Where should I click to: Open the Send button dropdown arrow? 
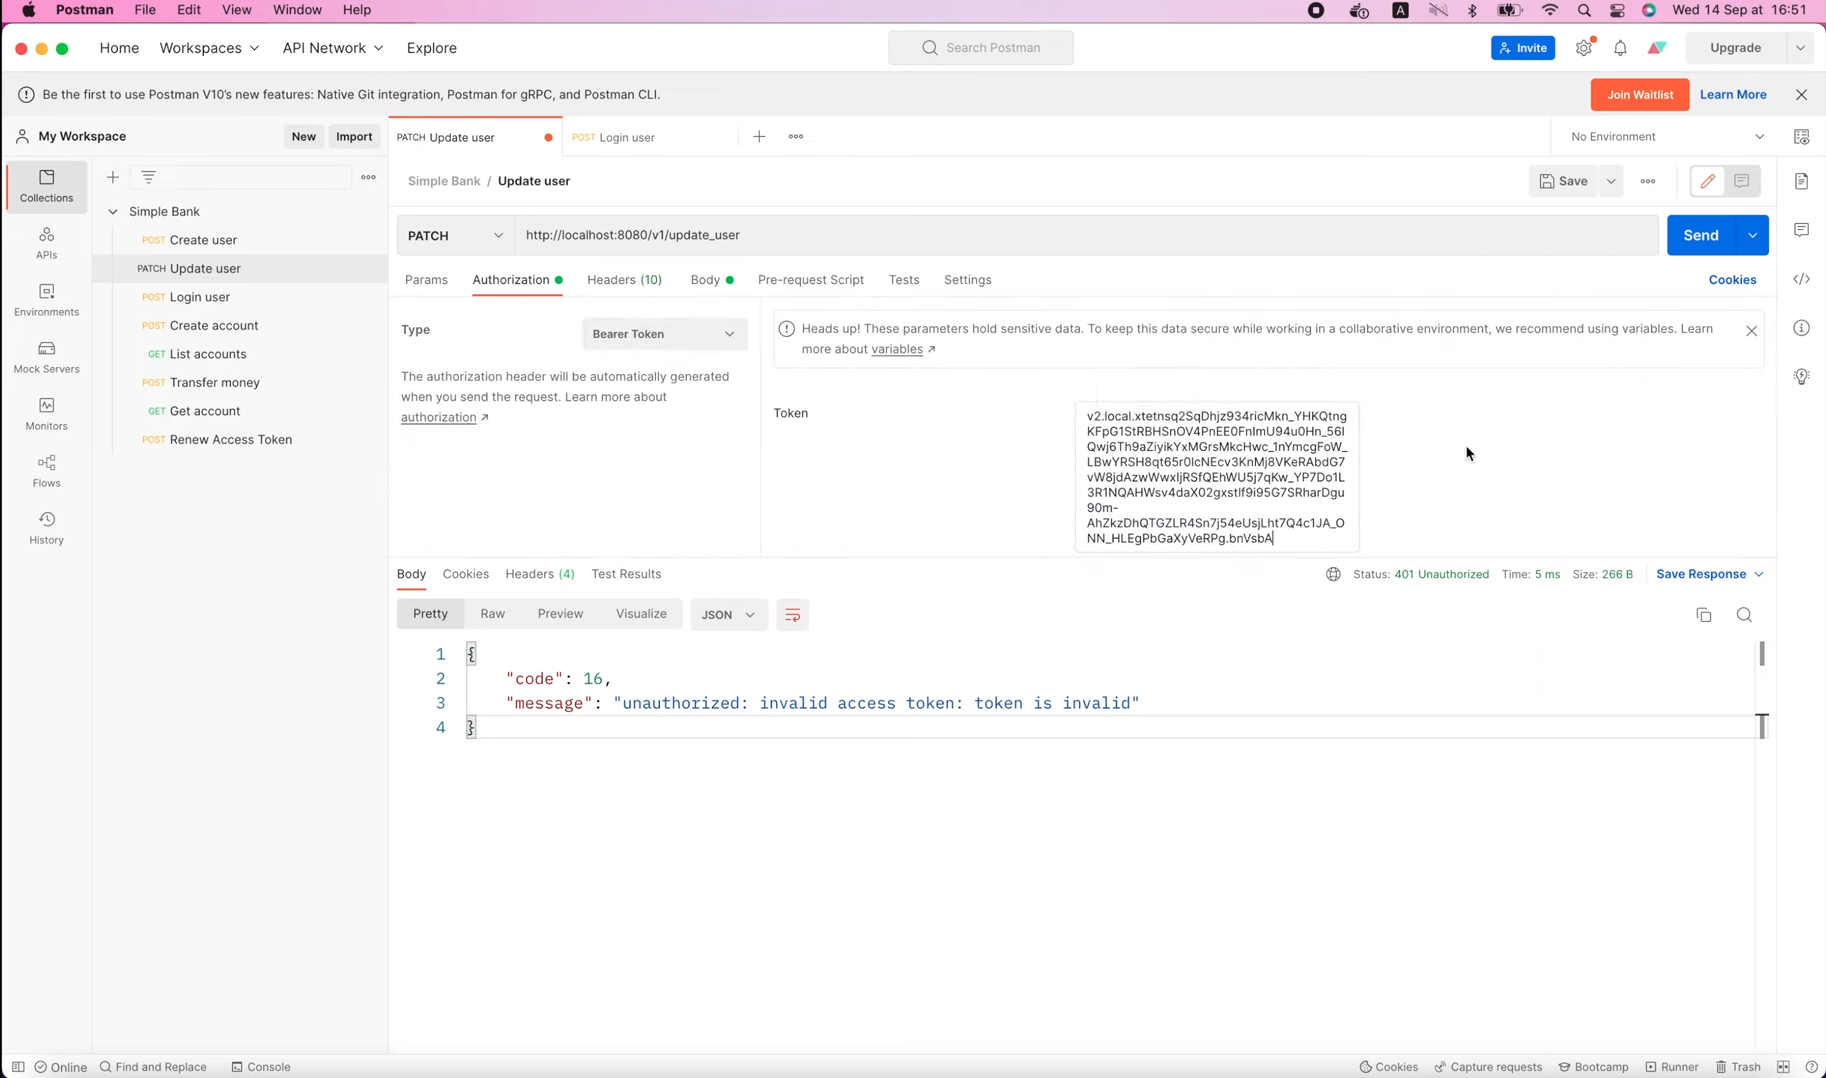(x=1753, y=235)
